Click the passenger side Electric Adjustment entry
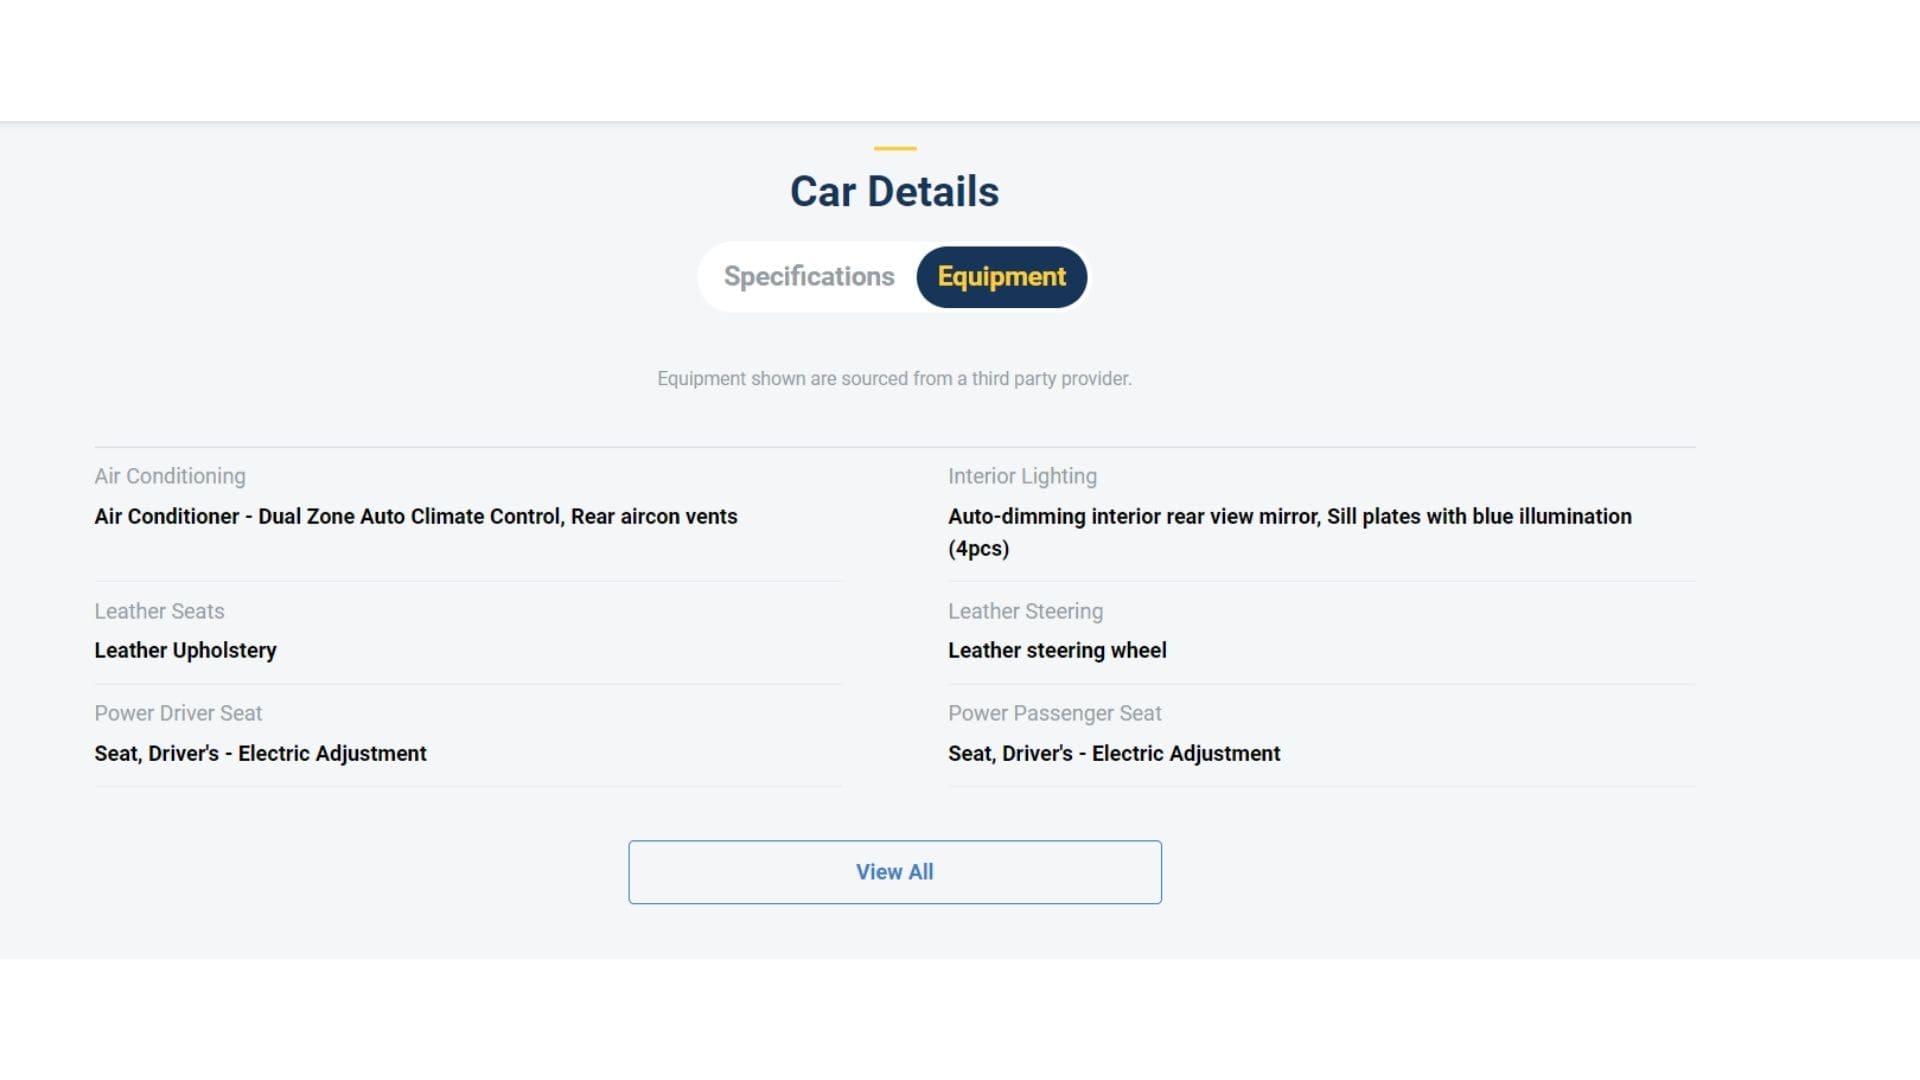The width and height of the screenshot is (1920, 1080). click(x=1114, y=753)
